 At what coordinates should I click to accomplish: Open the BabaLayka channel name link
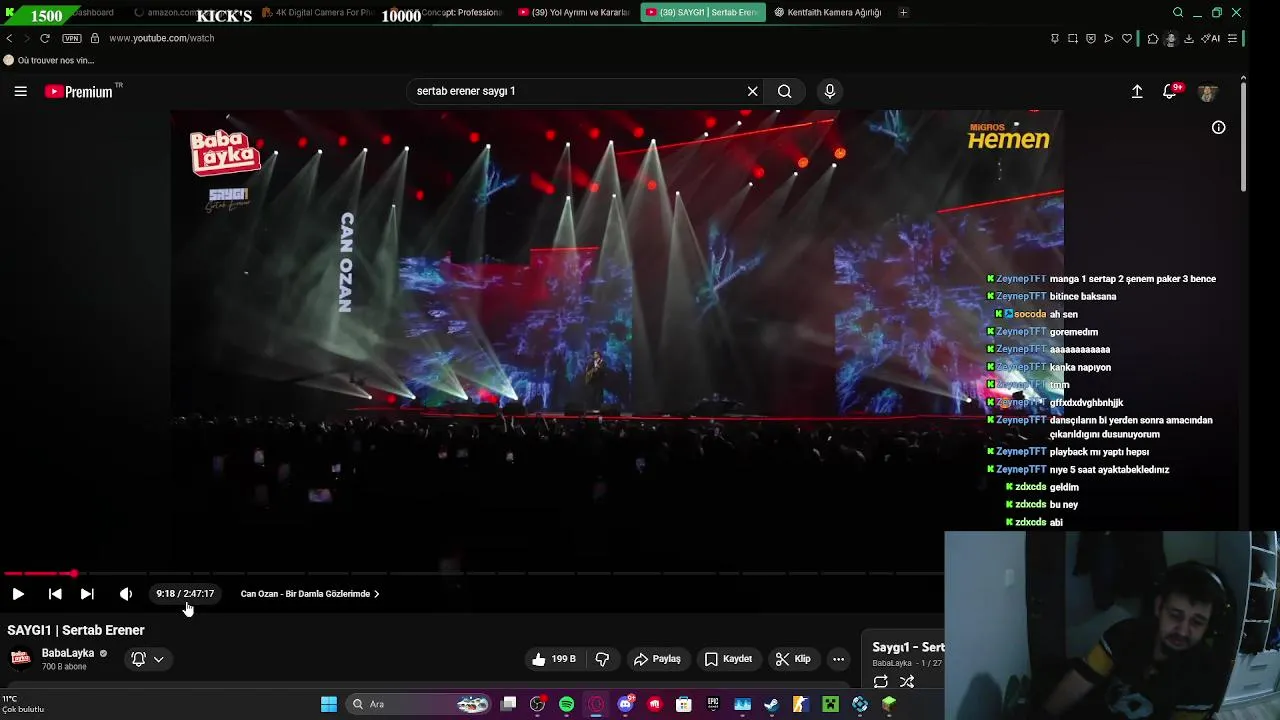click(x=68, y=653)
